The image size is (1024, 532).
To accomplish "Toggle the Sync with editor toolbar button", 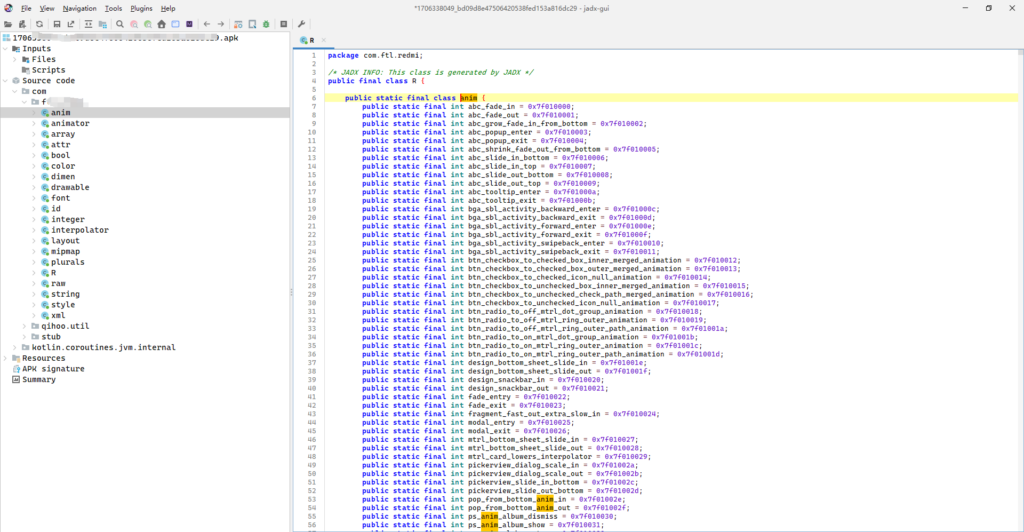I will pos(86,23).
